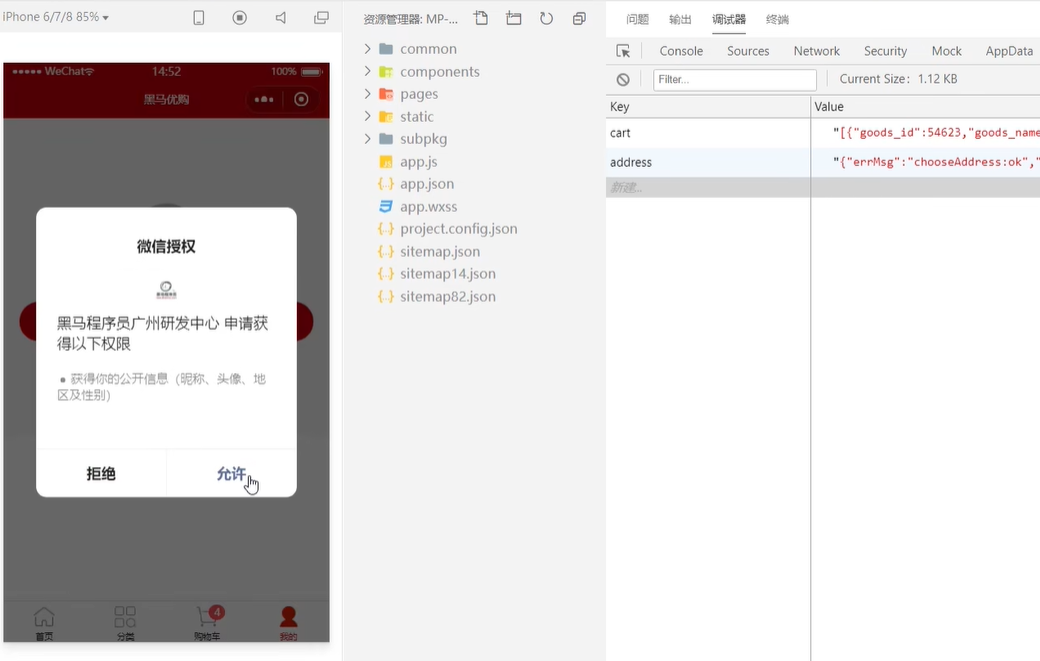Open the 我的 profile tab icon

click(x=289, y=623)
